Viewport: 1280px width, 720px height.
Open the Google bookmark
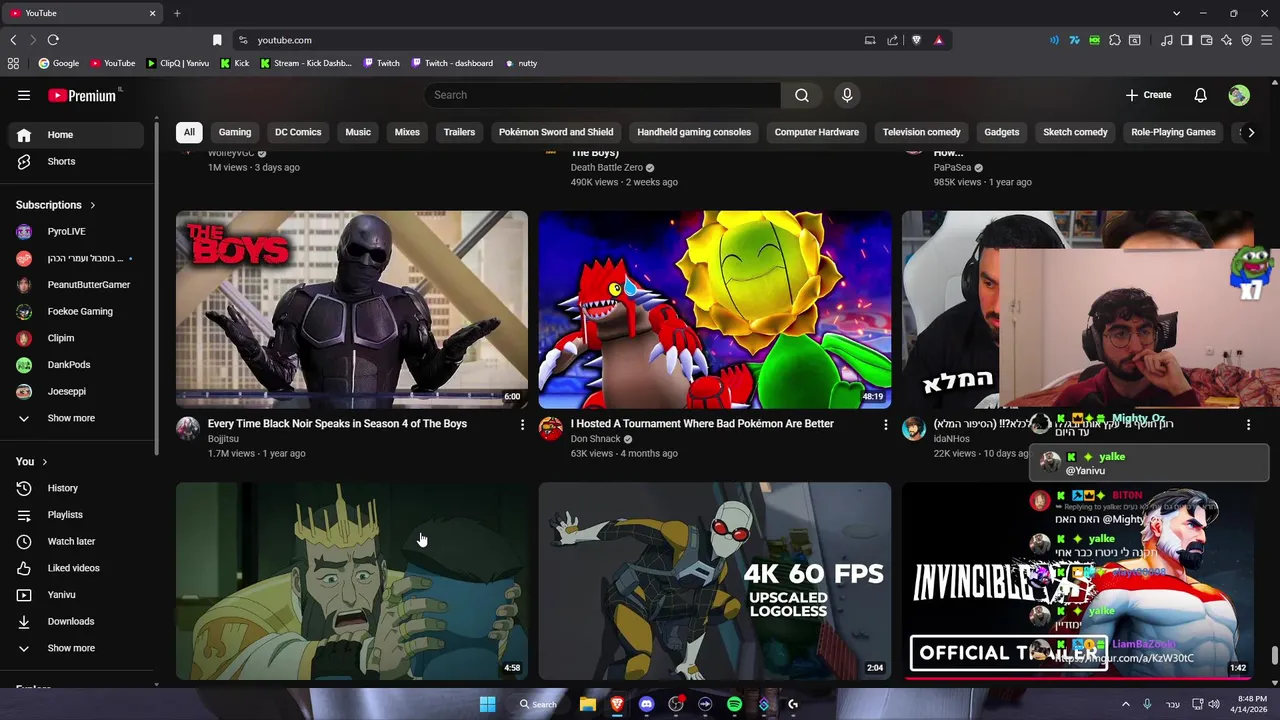coord(58,63)
